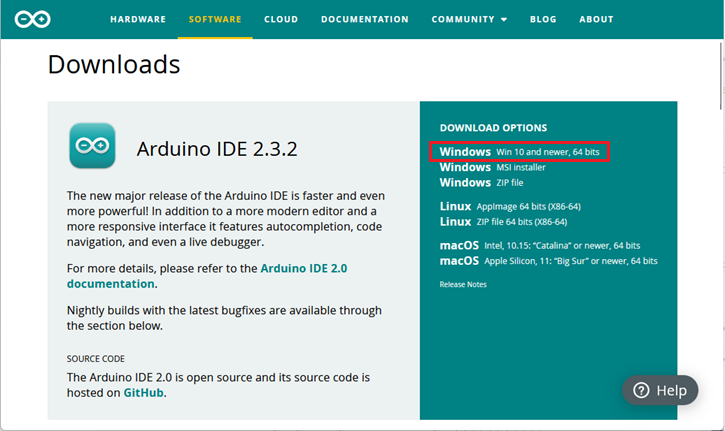Click the Arduino IDE 2.3.2 app icon
This screenshot has width=725, height=431.
(92, 147)
